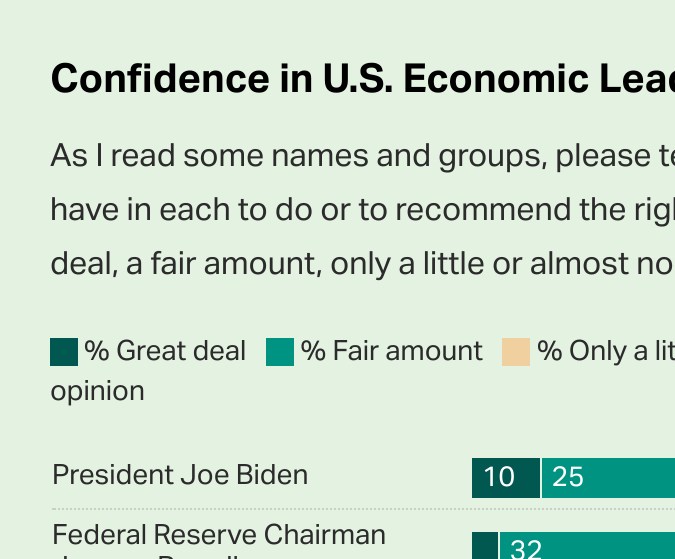Click the word 'opinion' in the legend
This screenshot has width=675, height=559.
(97, 390)
